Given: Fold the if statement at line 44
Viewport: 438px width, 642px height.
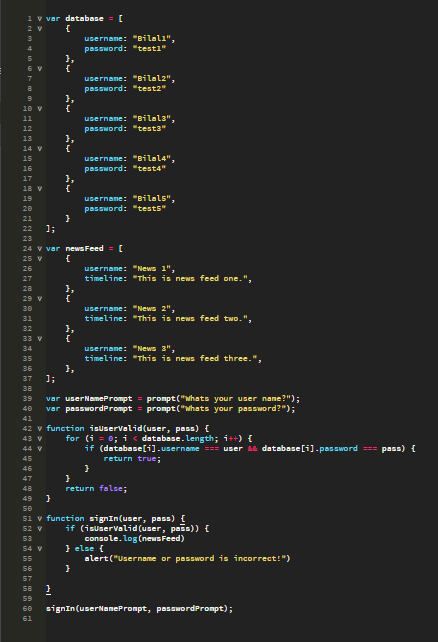Looking at the screenshot, I should pyautogui.click(x=40, y=449).
